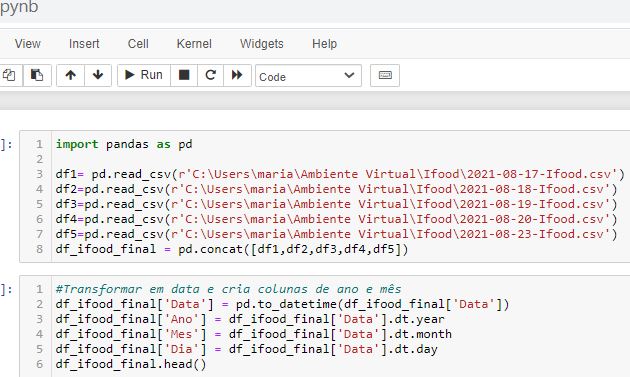This screenshot has width=630, height=377.
Task: Click the df5 read_csv 2021-08-23 line
Action: tap(336, 234)
